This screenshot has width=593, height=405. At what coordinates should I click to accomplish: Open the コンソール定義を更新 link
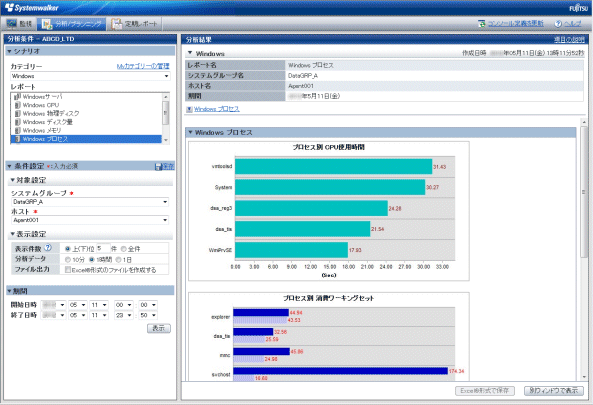[515, 24]
